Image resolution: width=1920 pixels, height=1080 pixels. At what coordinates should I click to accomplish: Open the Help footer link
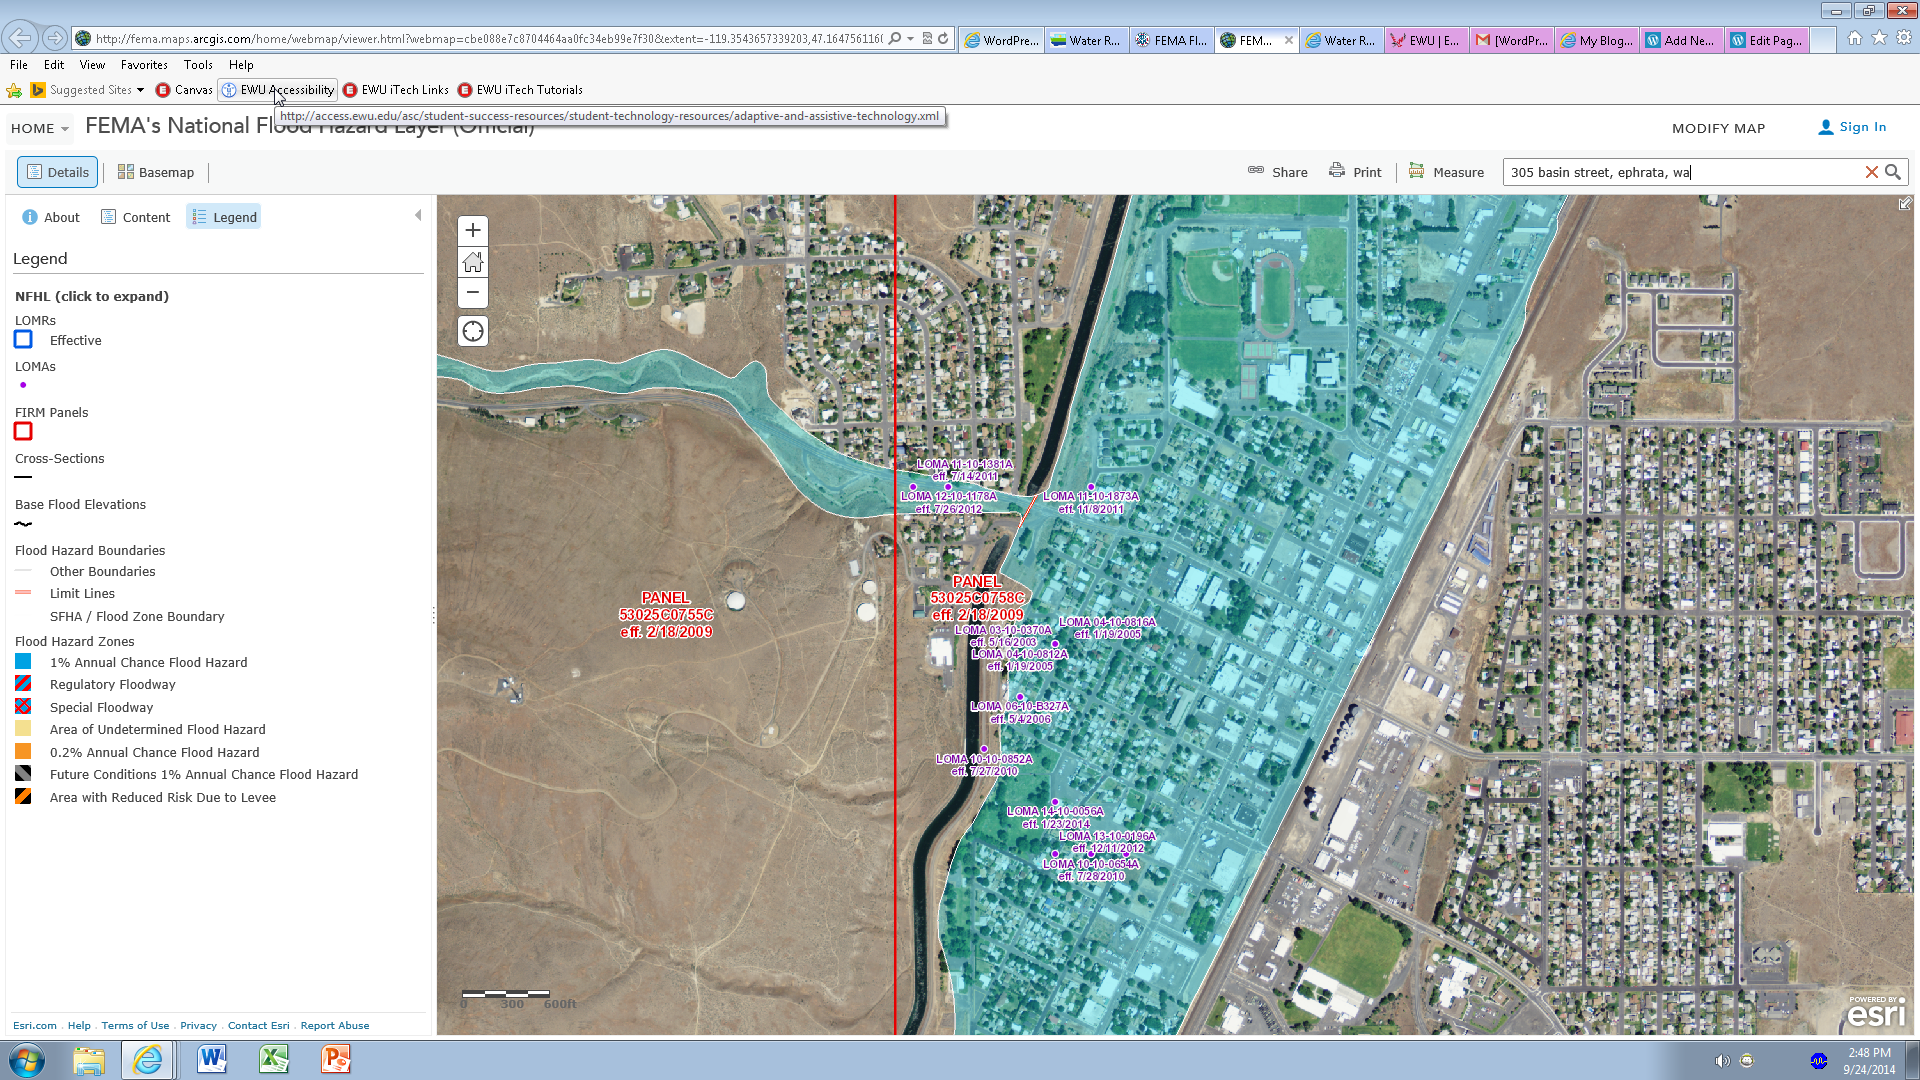coord(79,1026)
